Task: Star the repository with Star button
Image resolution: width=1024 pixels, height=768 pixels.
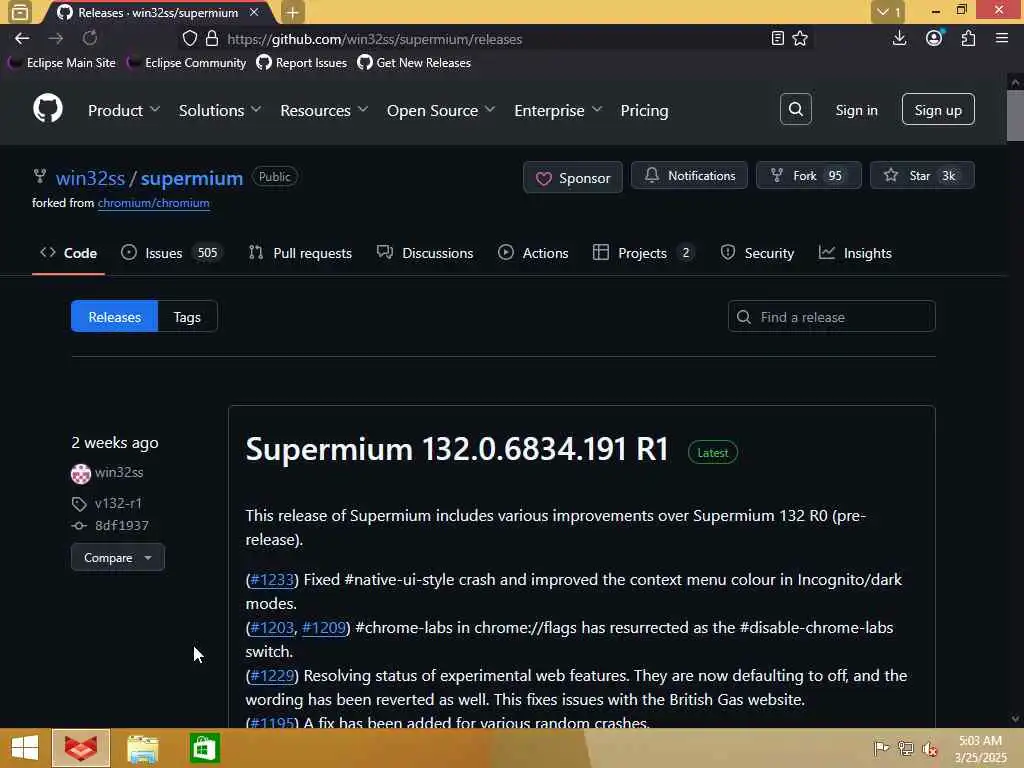Action: point(922,176)
